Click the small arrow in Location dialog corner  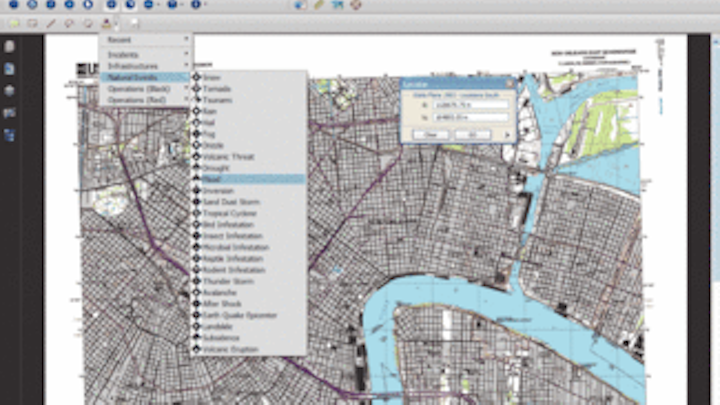tap(507, 135)
